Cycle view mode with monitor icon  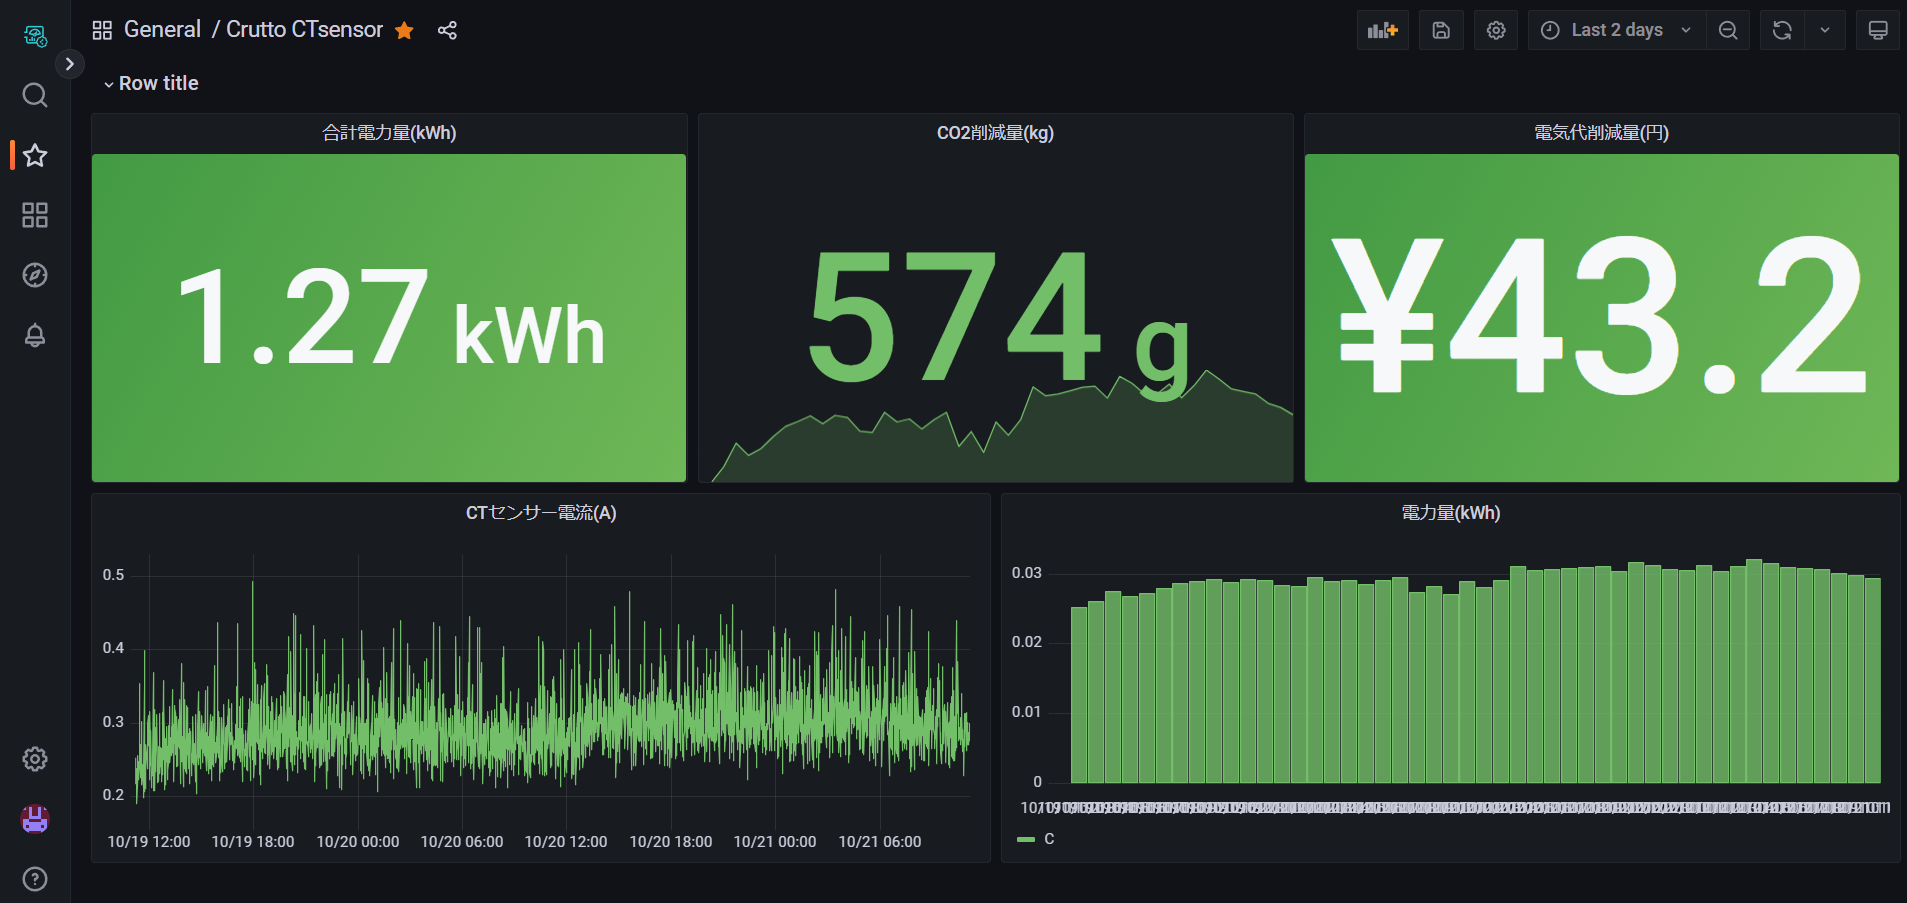click(1878, 30)
